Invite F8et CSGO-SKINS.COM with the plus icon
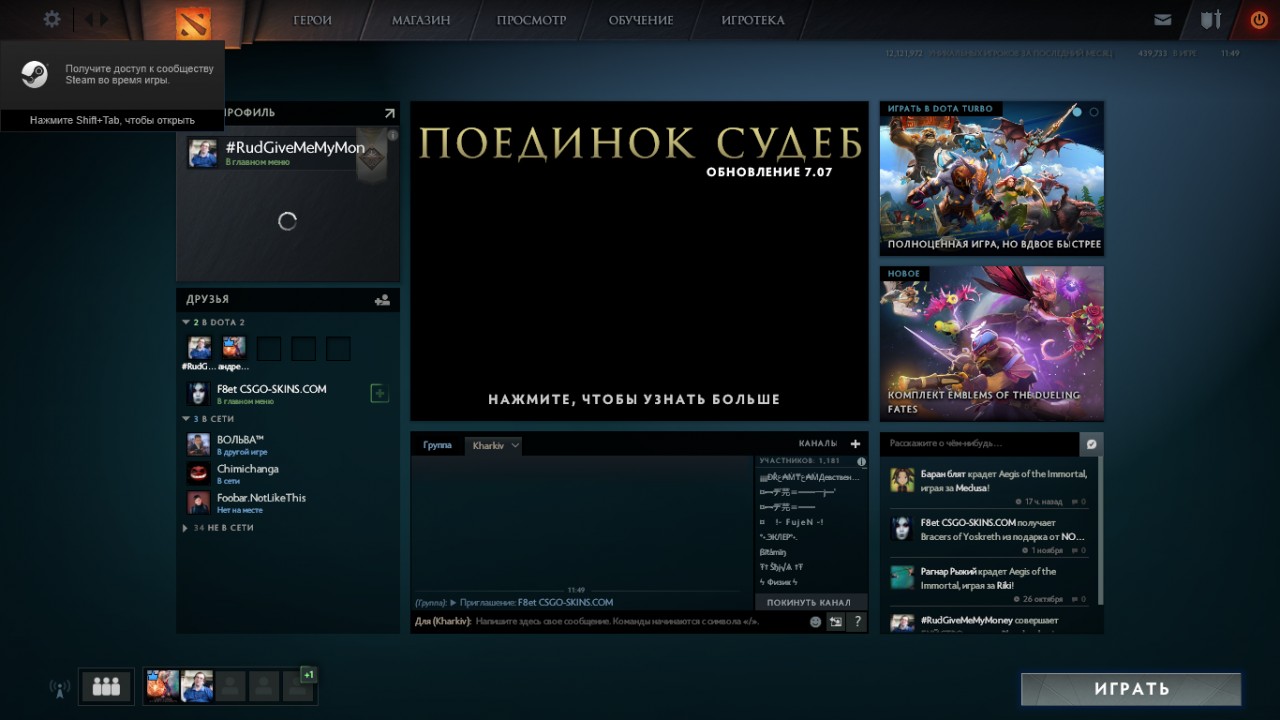This screenshot has width=1280, height=720. tap(379, 393)
